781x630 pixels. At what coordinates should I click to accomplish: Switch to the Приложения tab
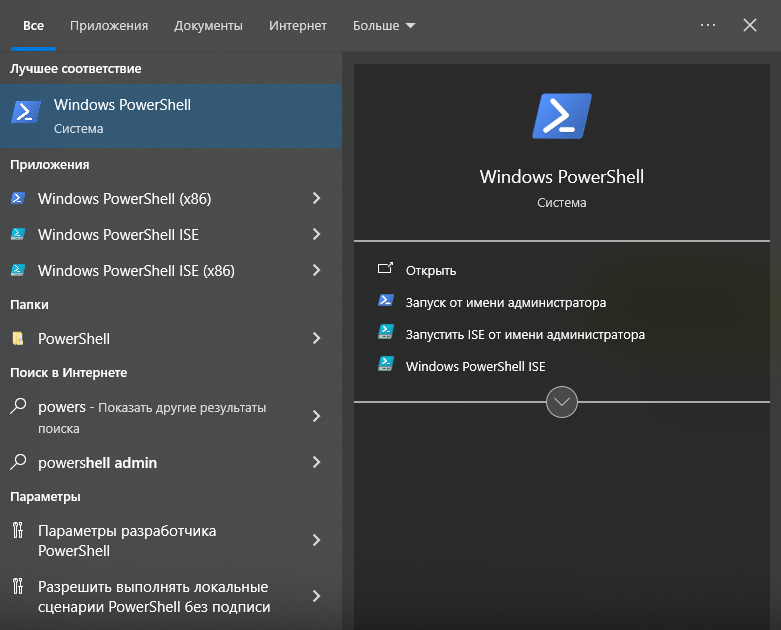(x=109, y=25)
